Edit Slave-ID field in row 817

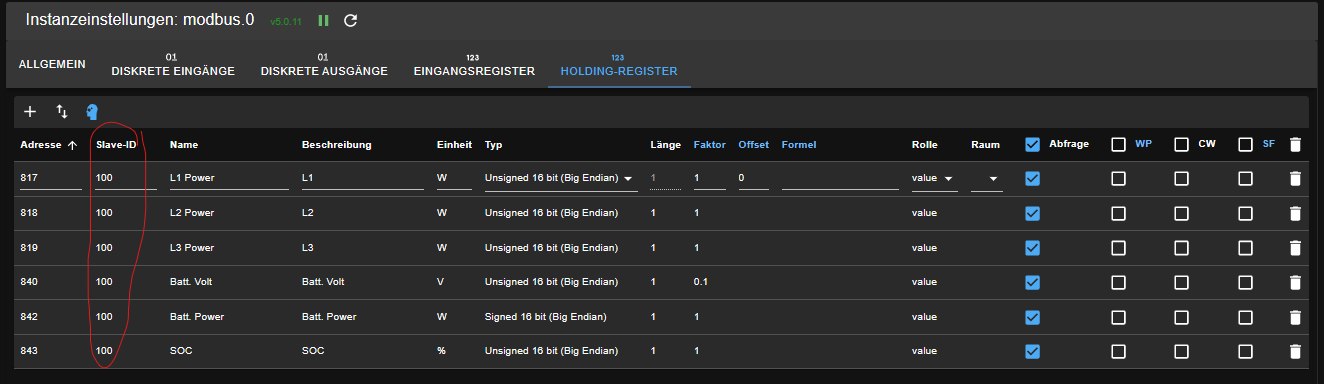[125, 179]
